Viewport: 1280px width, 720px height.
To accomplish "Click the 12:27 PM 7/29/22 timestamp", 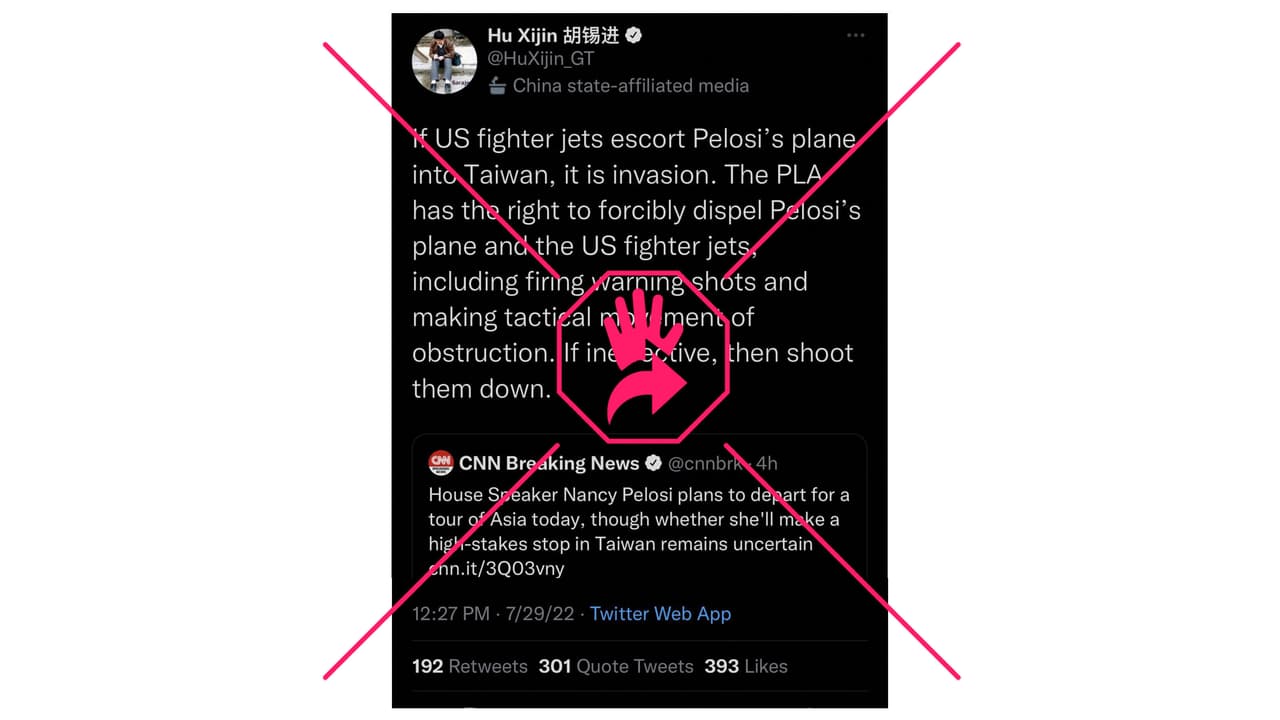I will coord(493,614).
